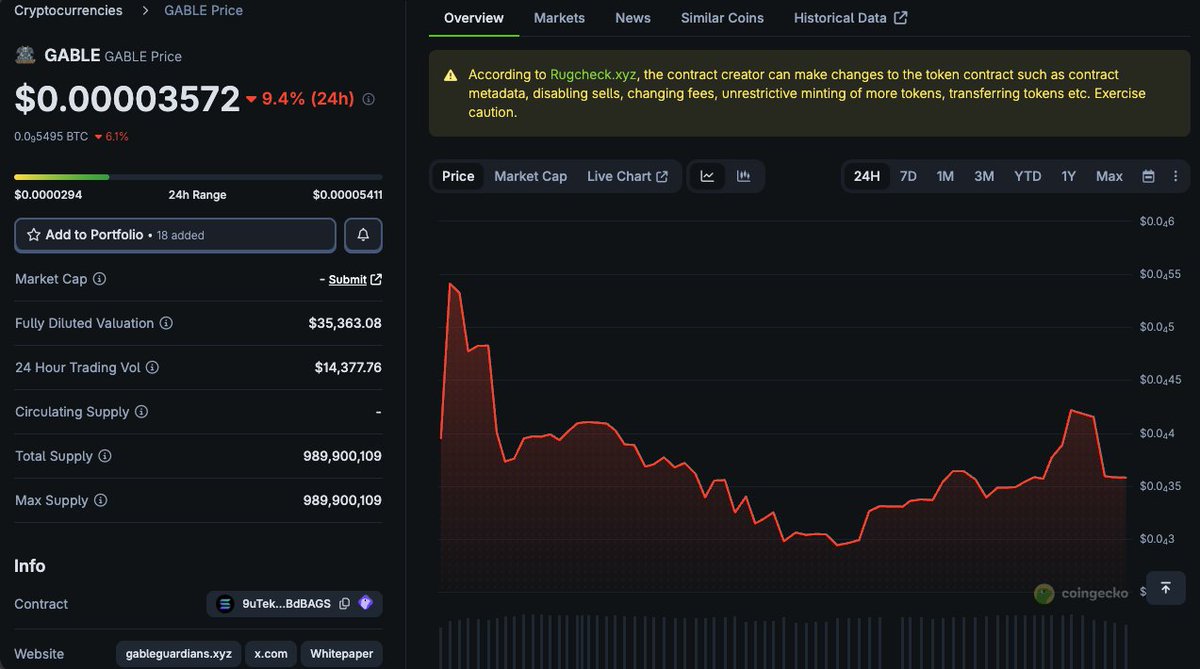Click the $35,363.08 valuation value
The image size is (1200, 669).
345,323
